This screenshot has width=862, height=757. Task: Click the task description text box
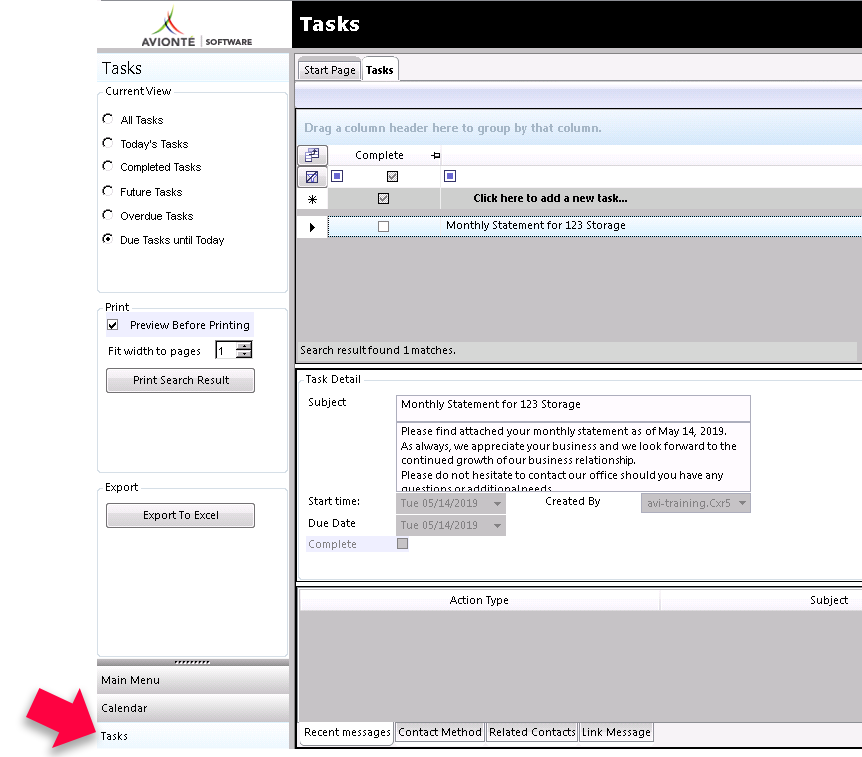tap(573, 457)
